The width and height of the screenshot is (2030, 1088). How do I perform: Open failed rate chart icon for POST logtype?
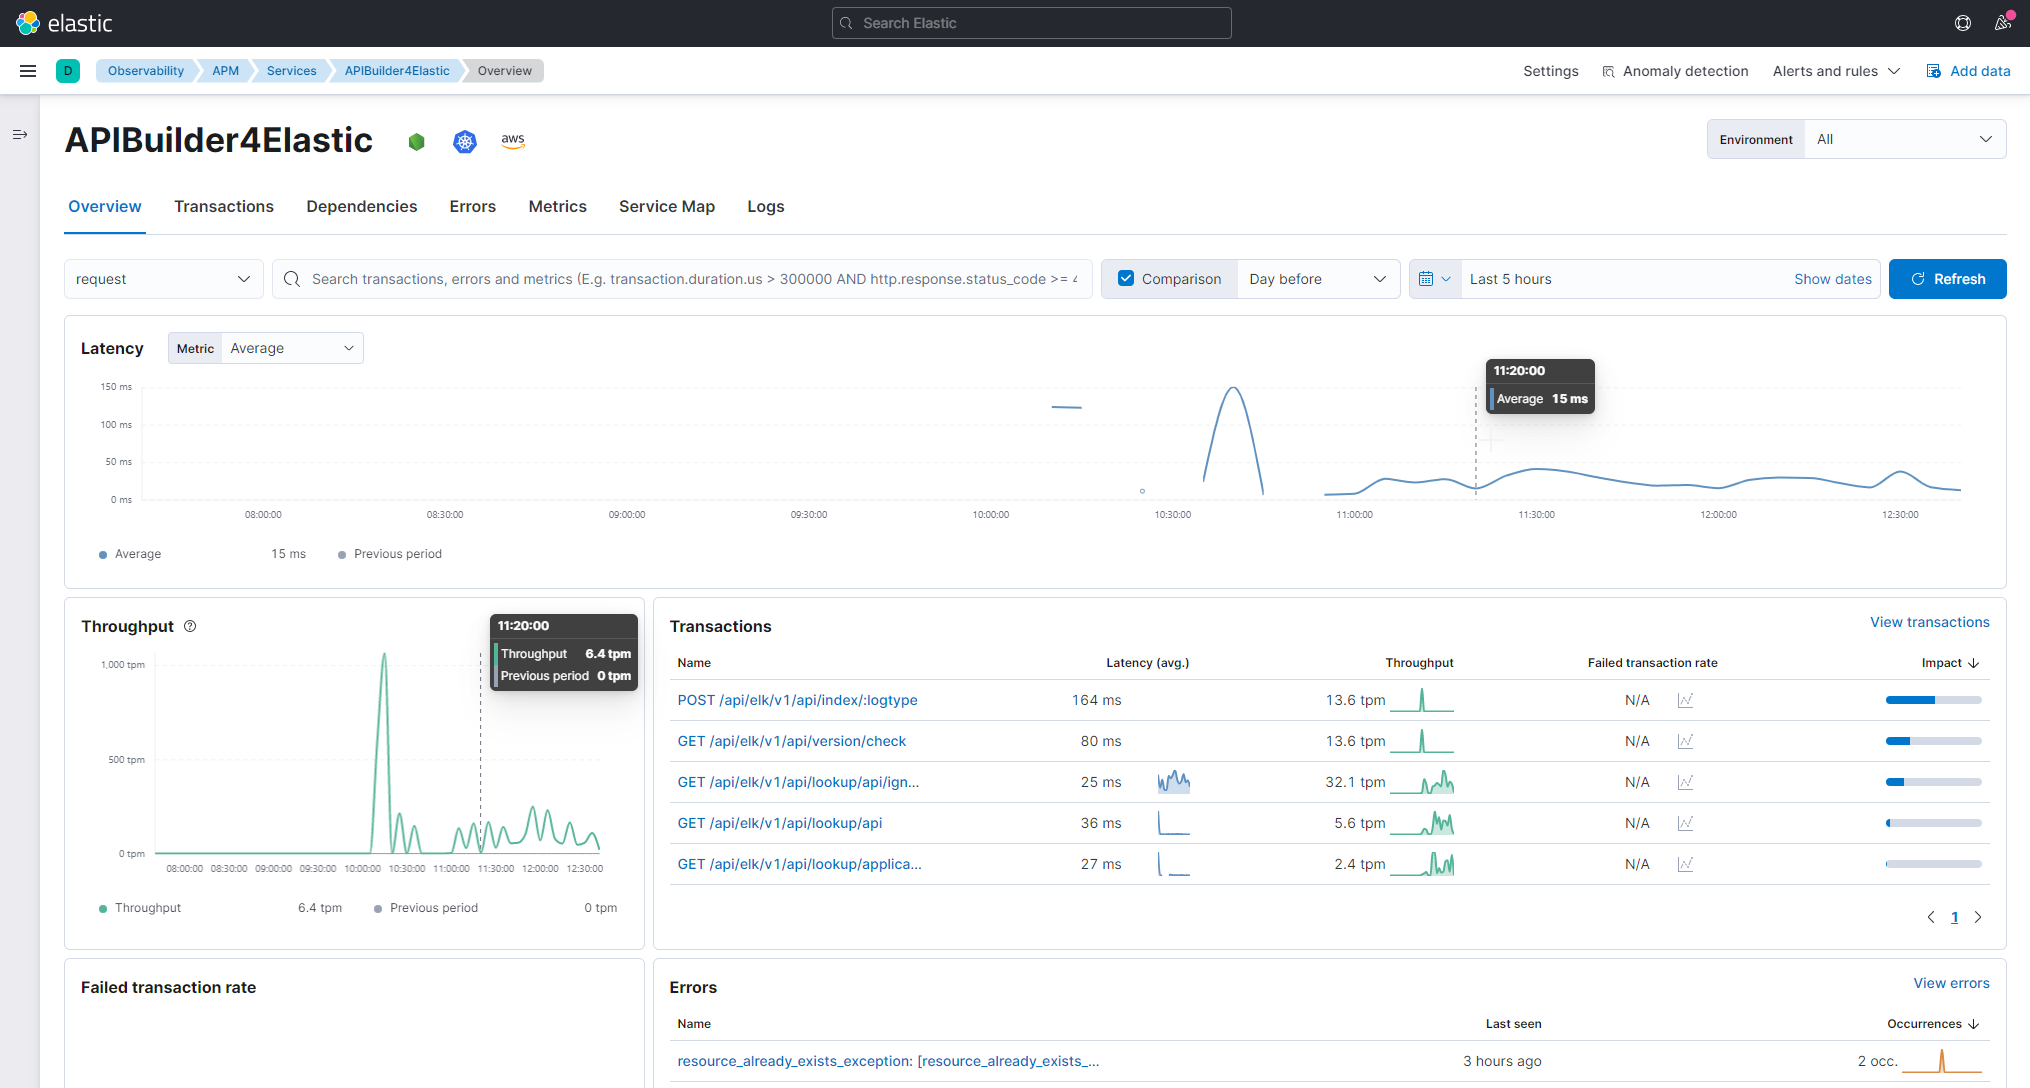coord(1685,700)
